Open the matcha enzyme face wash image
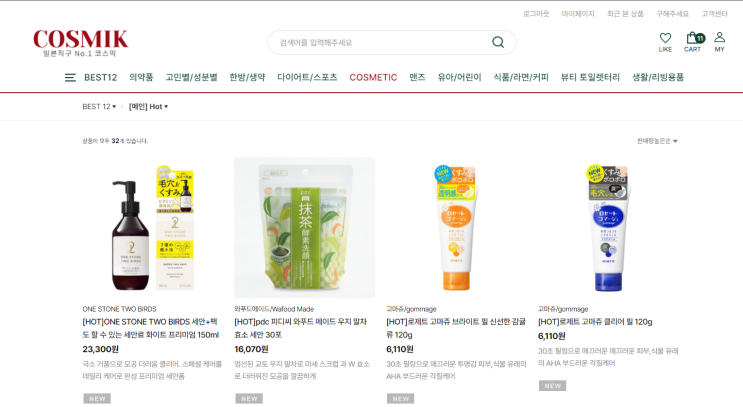 click(305, 227)
